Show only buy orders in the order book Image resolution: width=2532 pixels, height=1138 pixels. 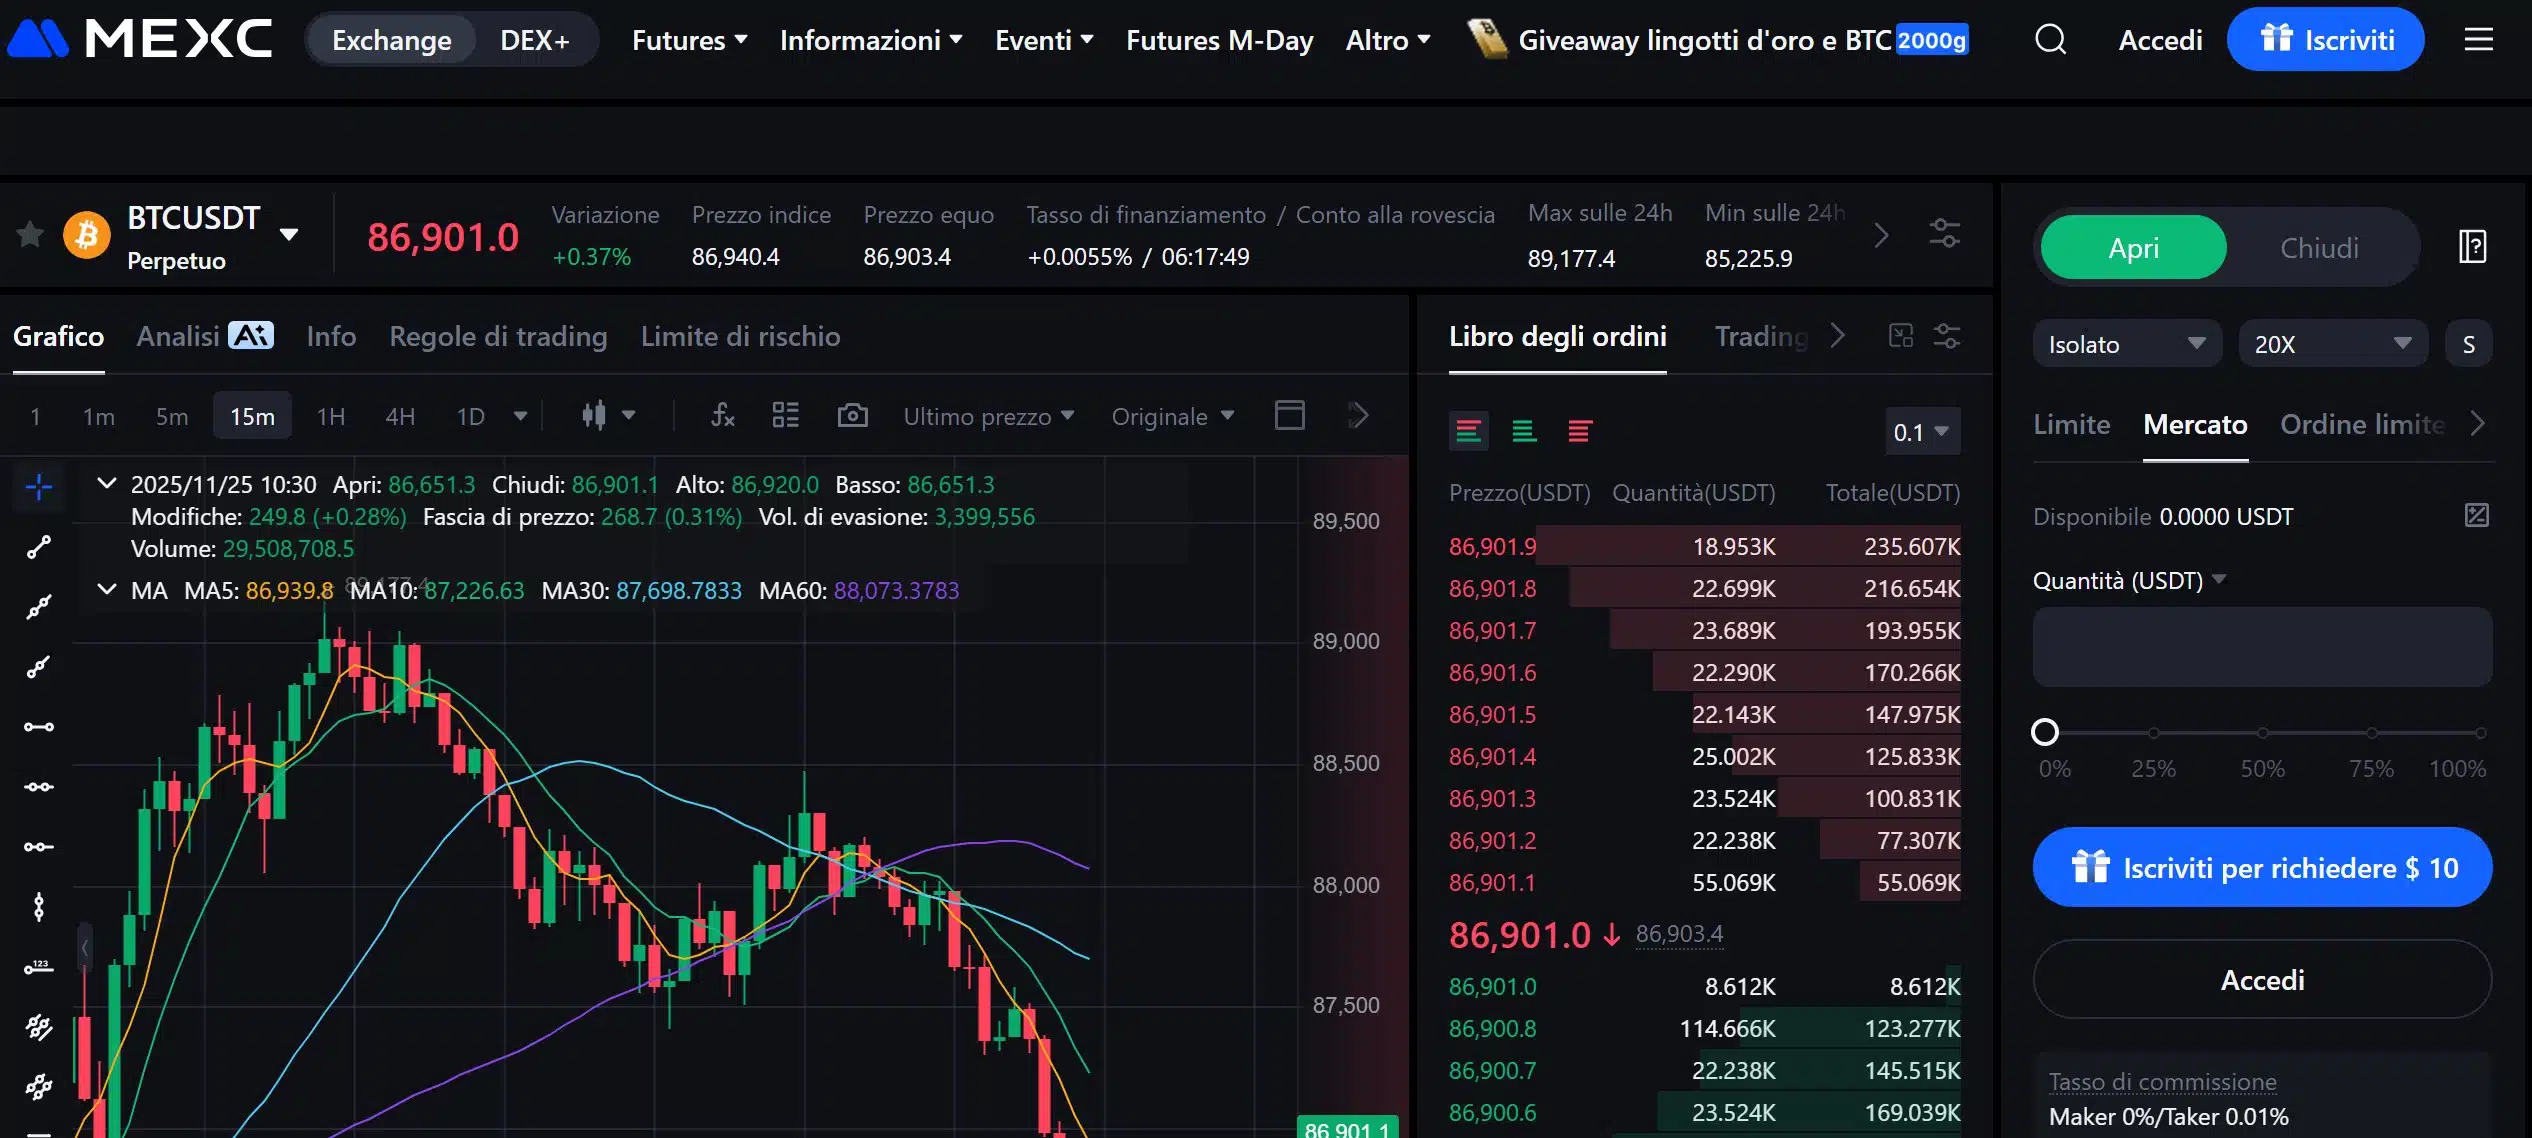pos(1524,432)
